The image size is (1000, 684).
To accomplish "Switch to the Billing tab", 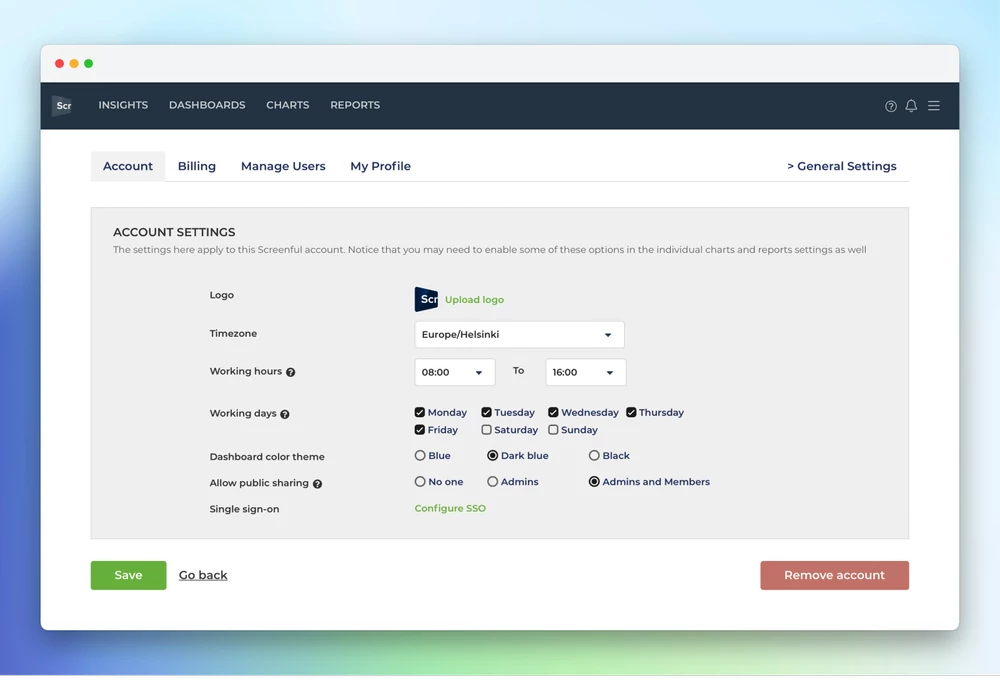I will point(196,166).
